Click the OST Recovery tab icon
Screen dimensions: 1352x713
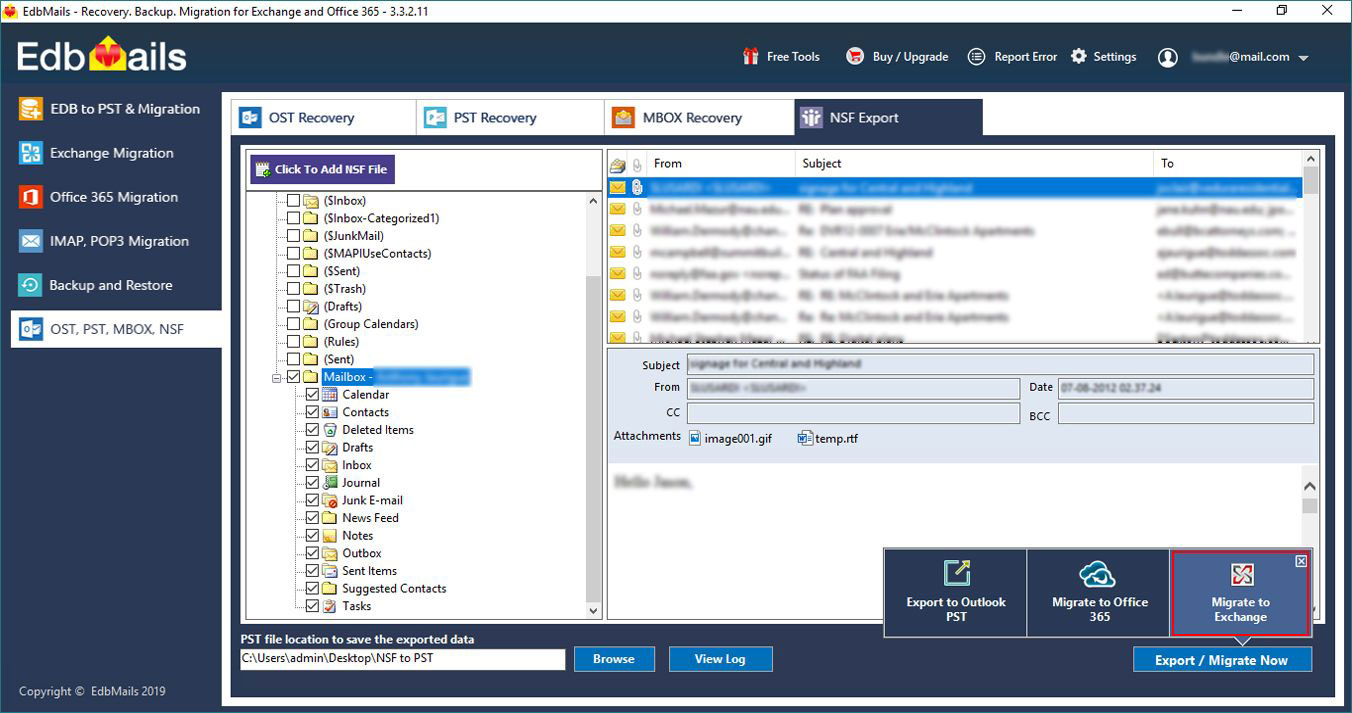[x=250, y=118]
